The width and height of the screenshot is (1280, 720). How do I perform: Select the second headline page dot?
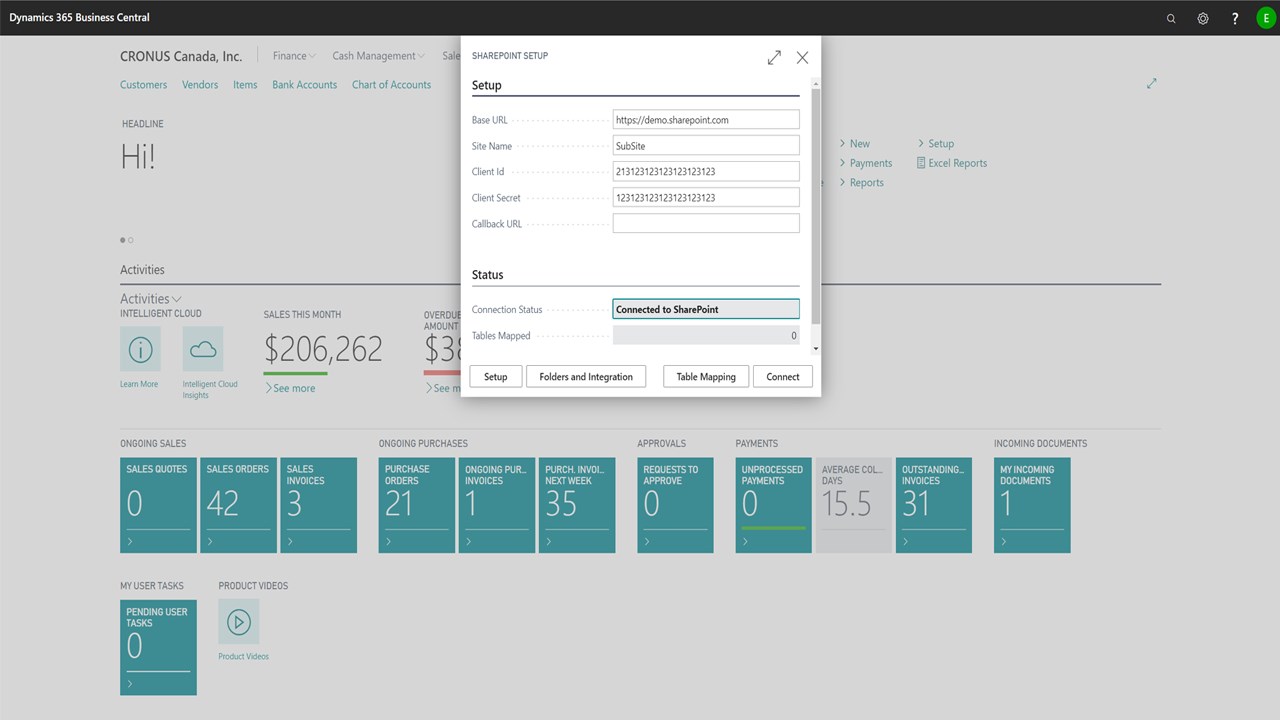point(131,240)
